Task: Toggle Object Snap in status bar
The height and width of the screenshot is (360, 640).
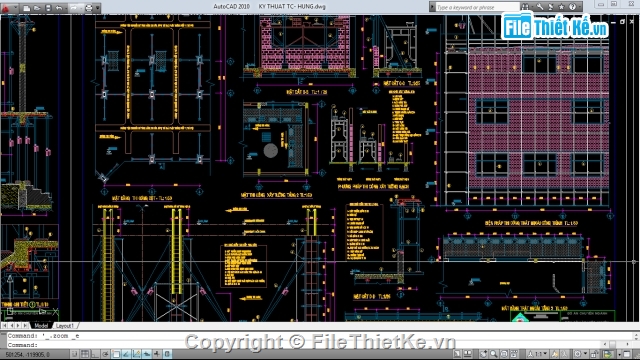Action: tap(116, 354)
